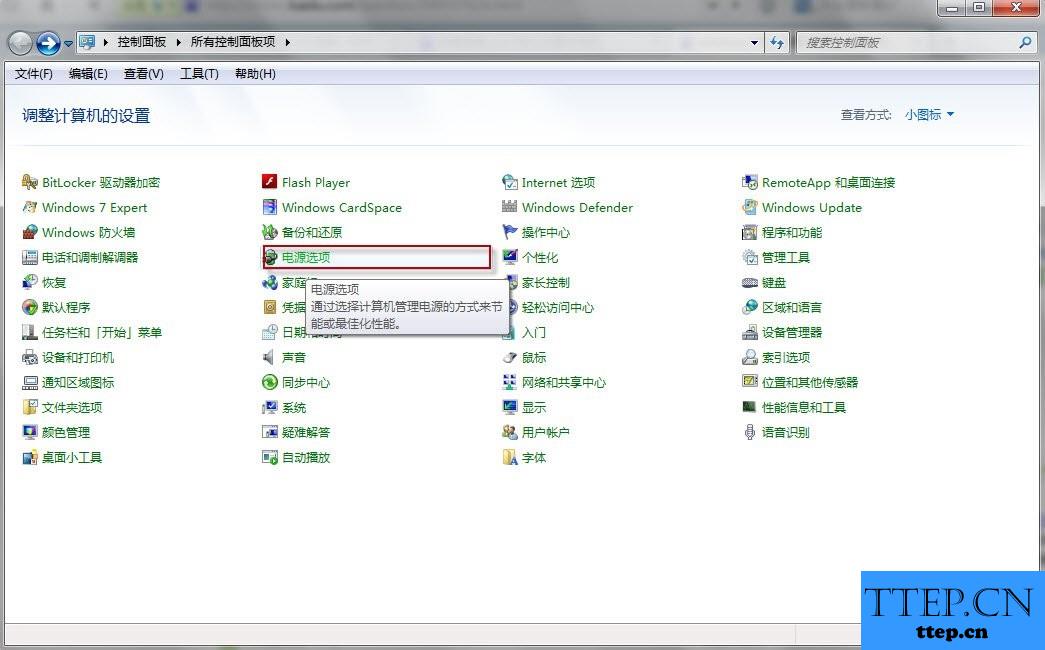
Task: Open the 文件(F) menu
Action: pos(33,73)
